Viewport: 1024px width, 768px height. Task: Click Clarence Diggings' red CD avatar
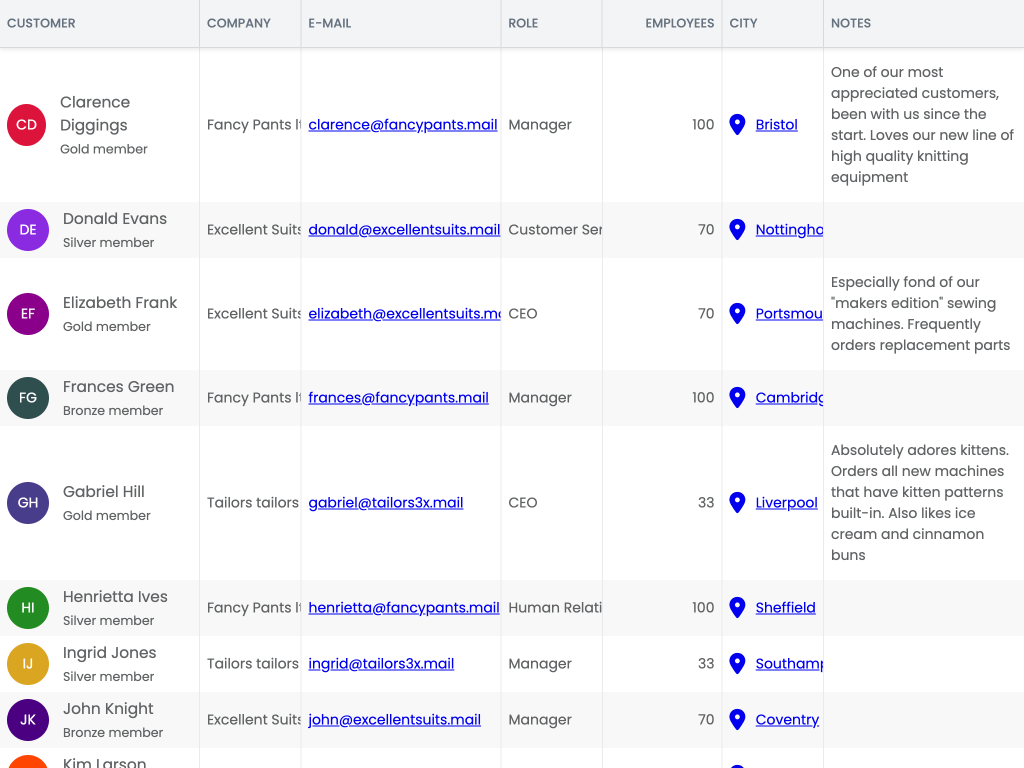coord(27,125)
